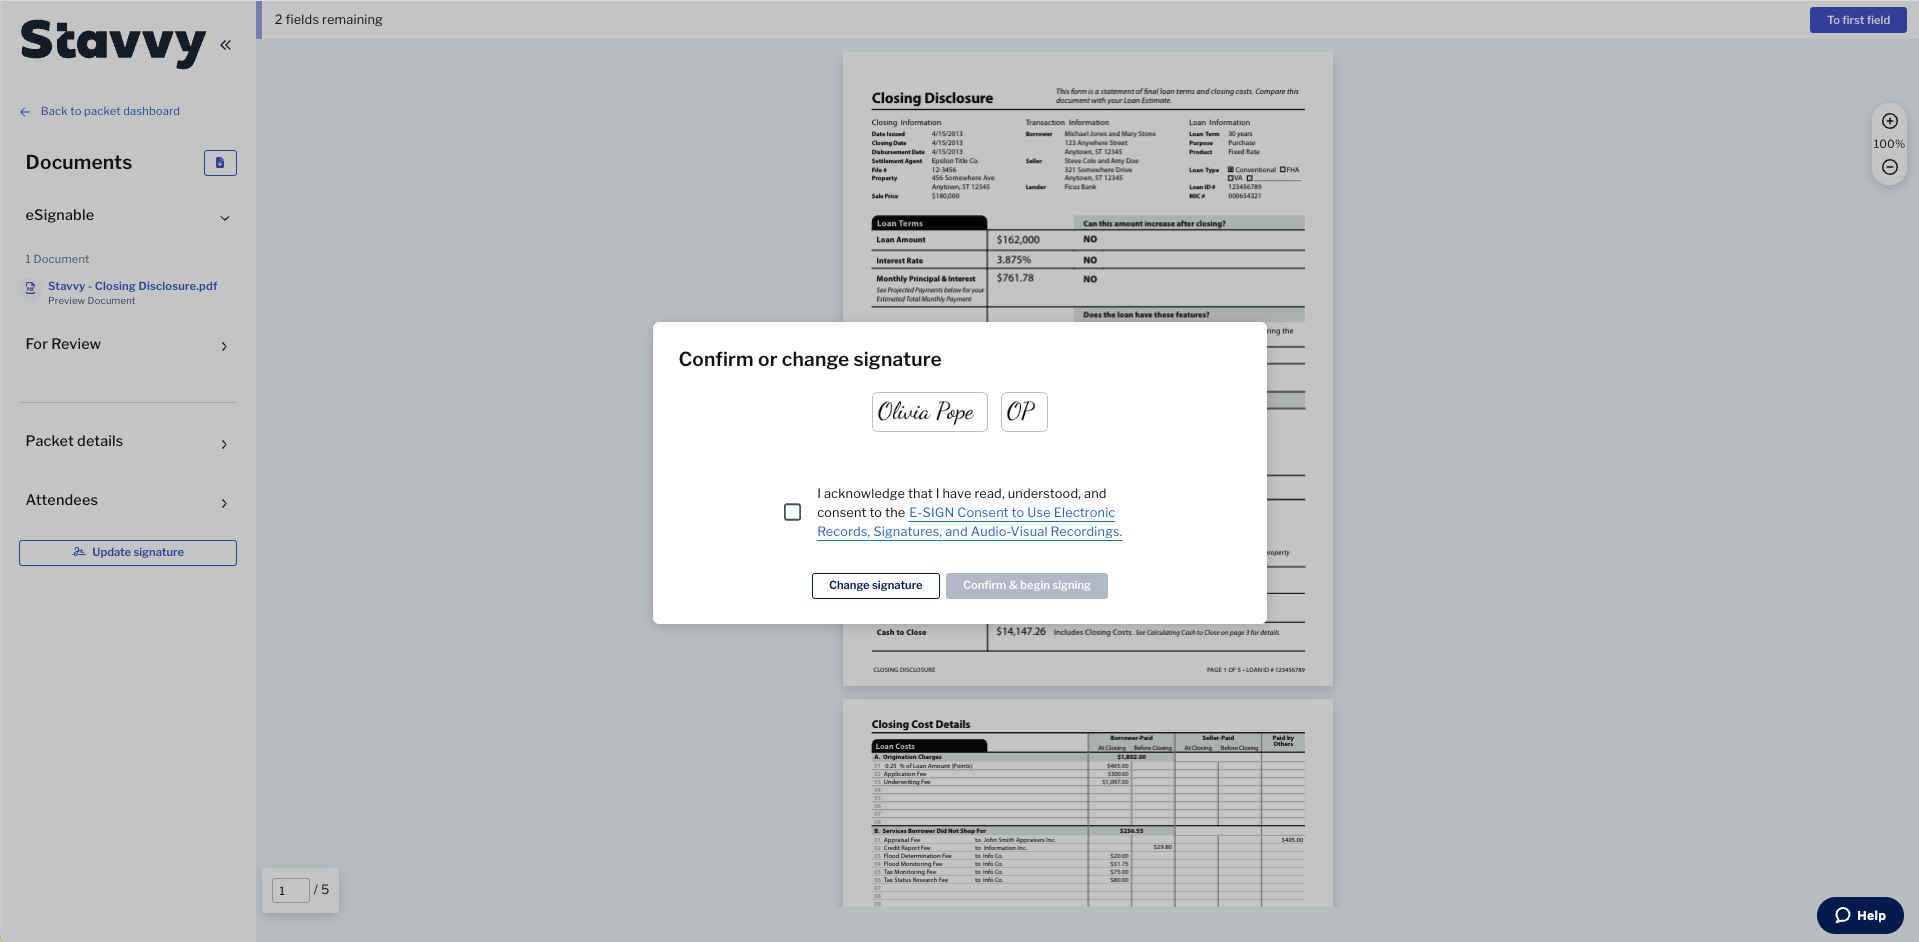1919x942 pixels.
Task: Open the E-SIGN Consent link
Action: (x=969, y=522)
